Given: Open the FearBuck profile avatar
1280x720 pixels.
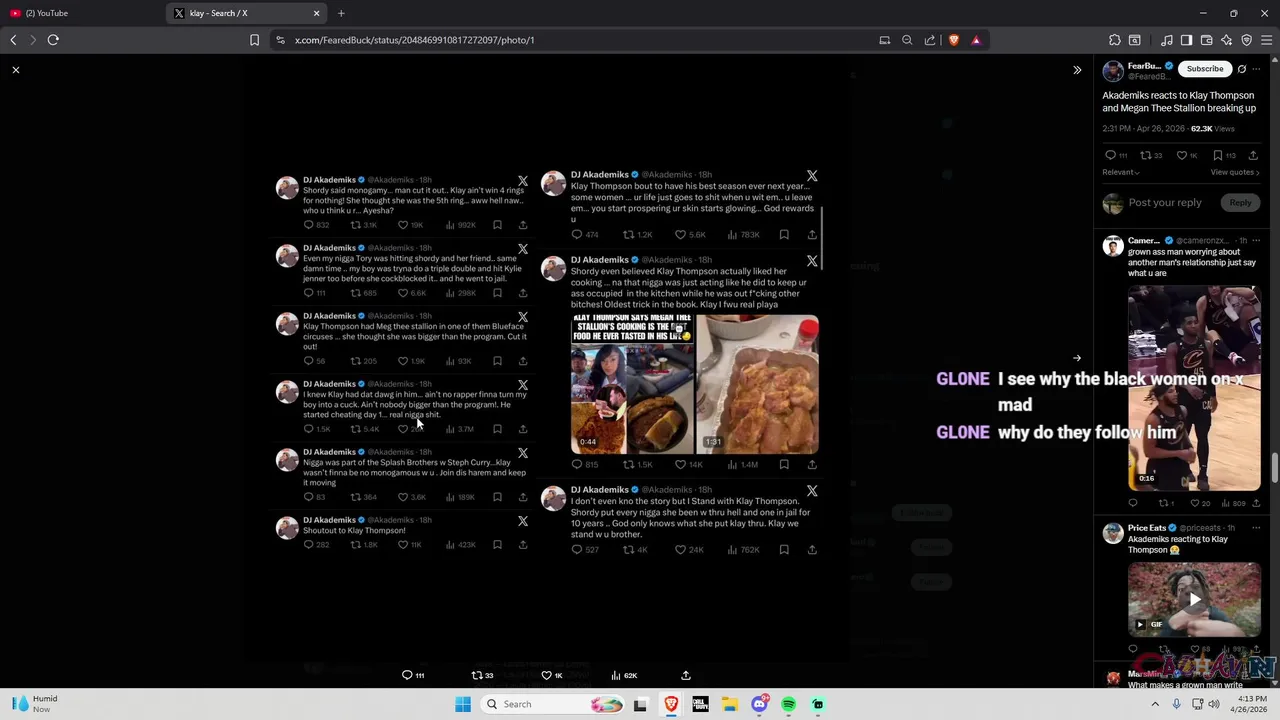Looking at the screenshot, I should click(1113, 71).
